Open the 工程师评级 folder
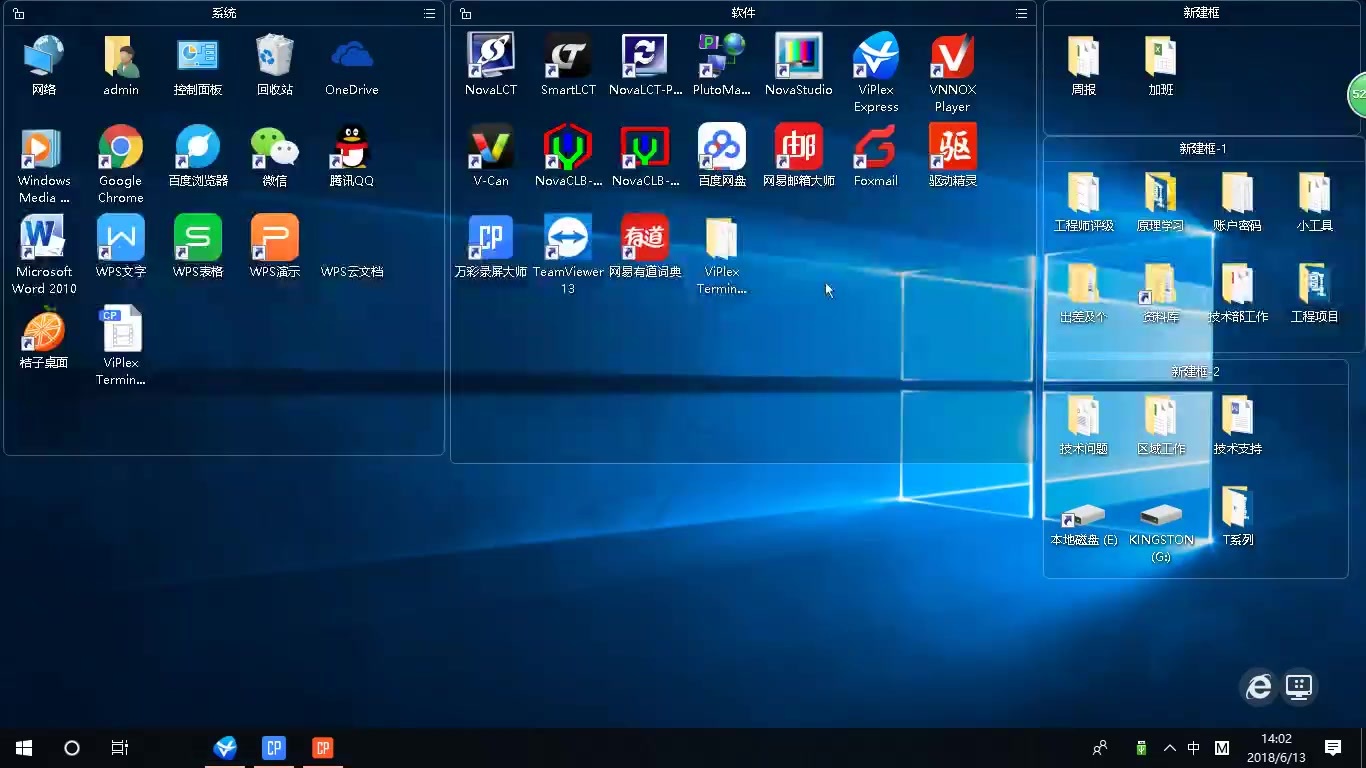1366x768 pixels. tap(1084, 192)
